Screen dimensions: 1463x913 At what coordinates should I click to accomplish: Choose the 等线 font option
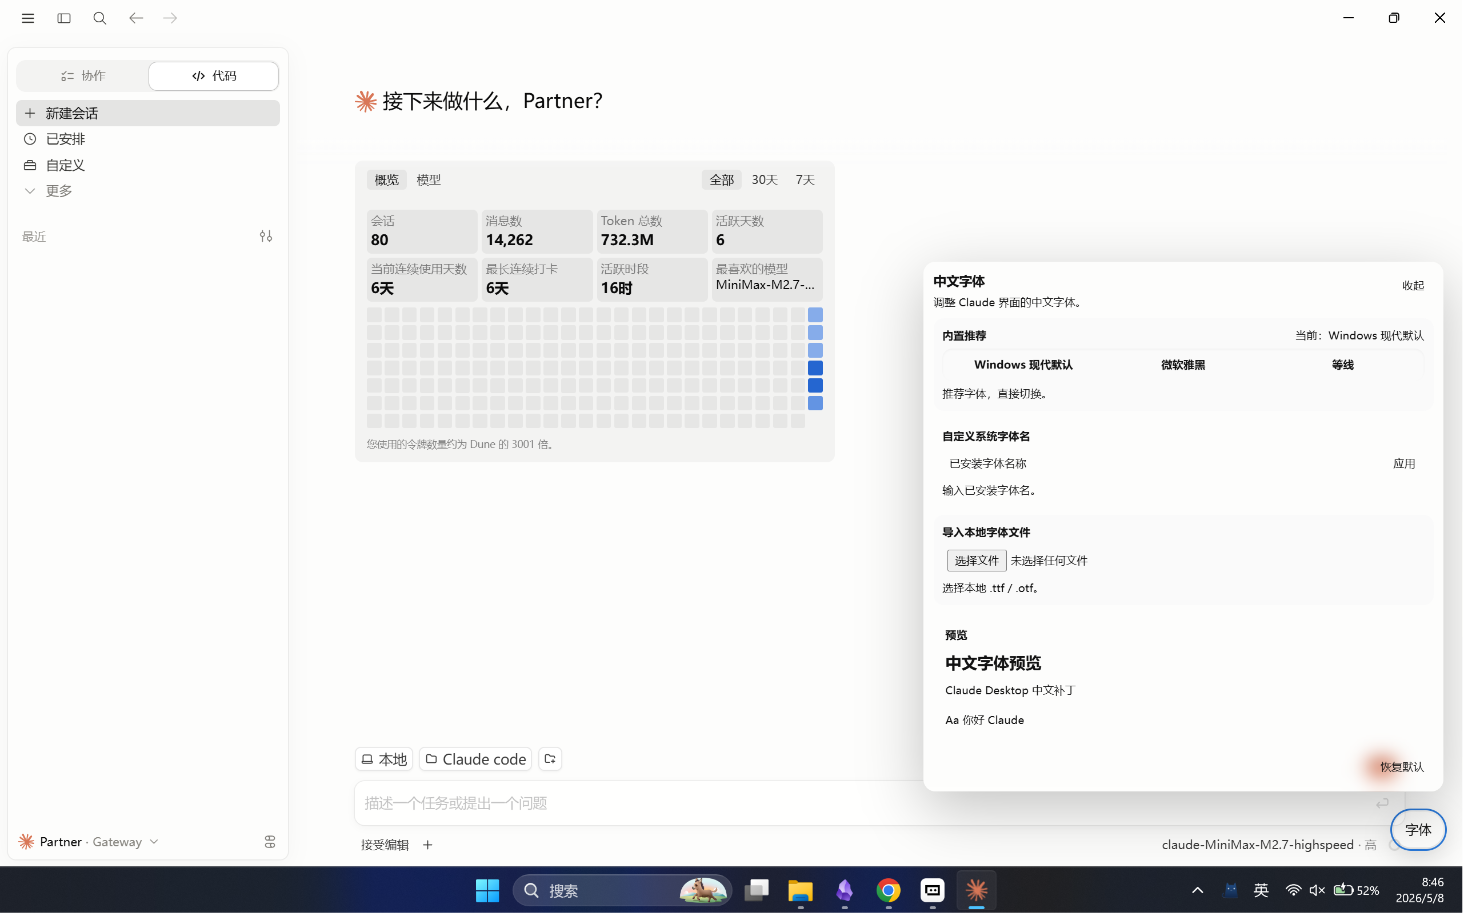point(1342,365)
